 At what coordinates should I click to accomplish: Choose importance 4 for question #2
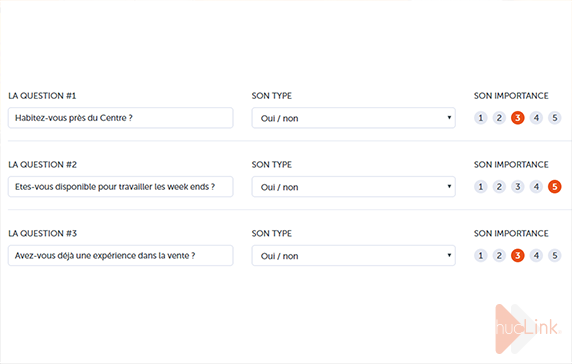536,187
